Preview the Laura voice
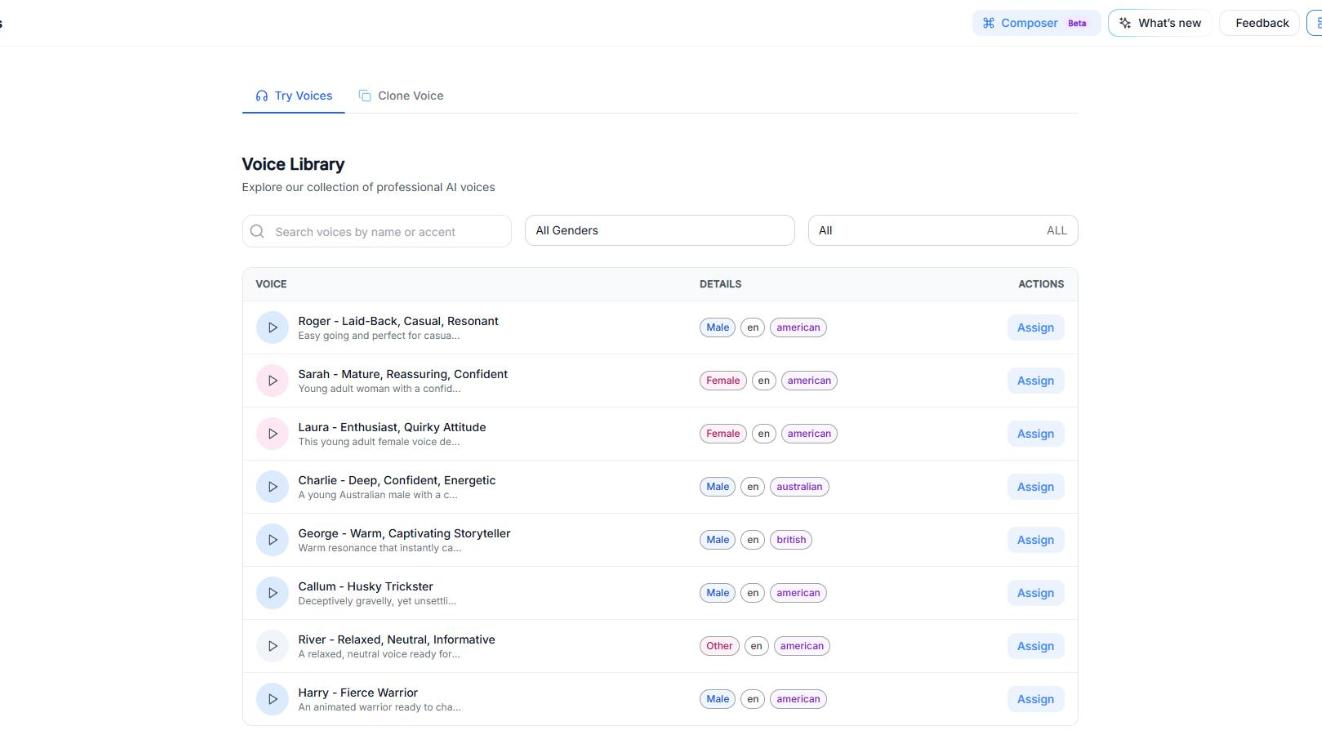The height and width of the screenshot is (744, 1322). coord(272,434)
